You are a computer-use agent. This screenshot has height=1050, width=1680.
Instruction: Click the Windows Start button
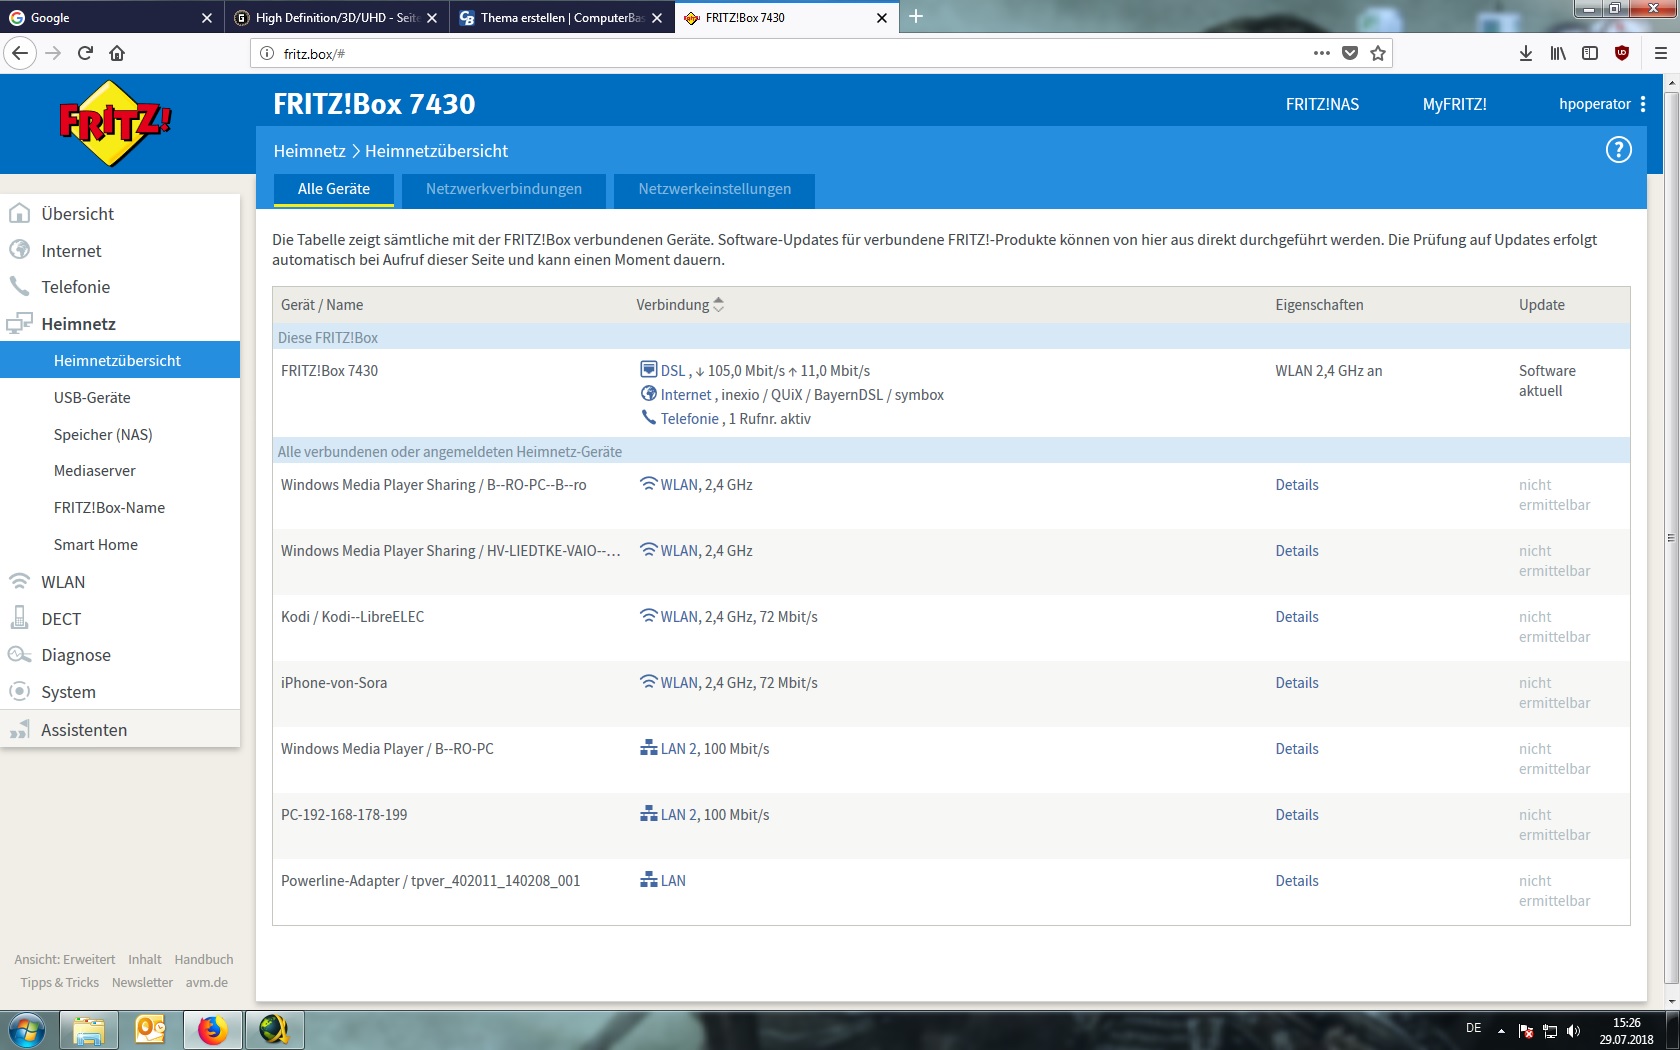coord(27,1030)
